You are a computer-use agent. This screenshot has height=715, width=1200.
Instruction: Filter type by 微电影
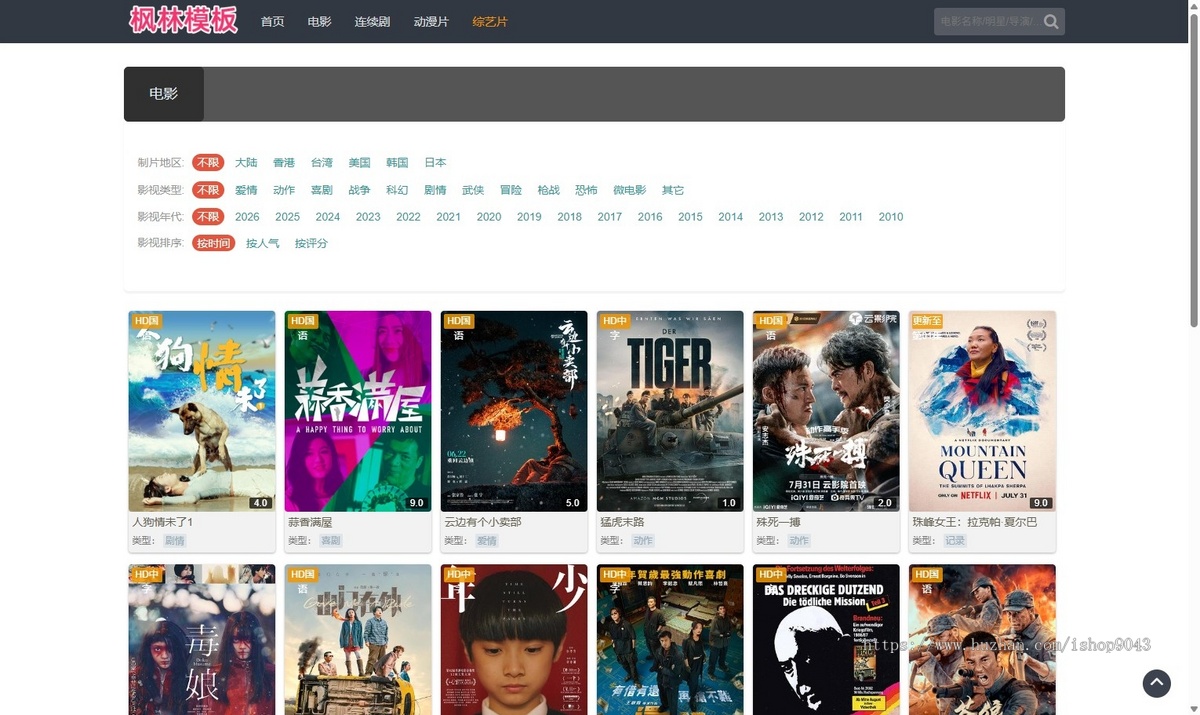pos(630,190)
